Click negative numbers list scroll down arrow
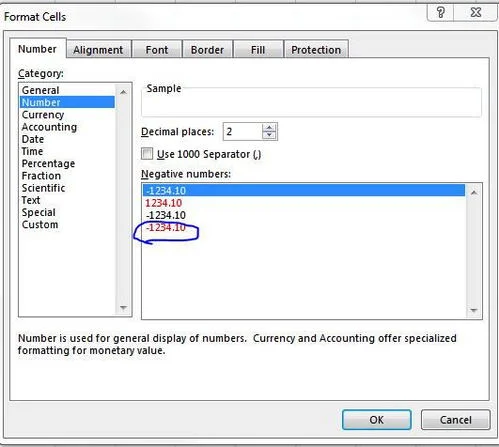 click(x=474, y=310)
